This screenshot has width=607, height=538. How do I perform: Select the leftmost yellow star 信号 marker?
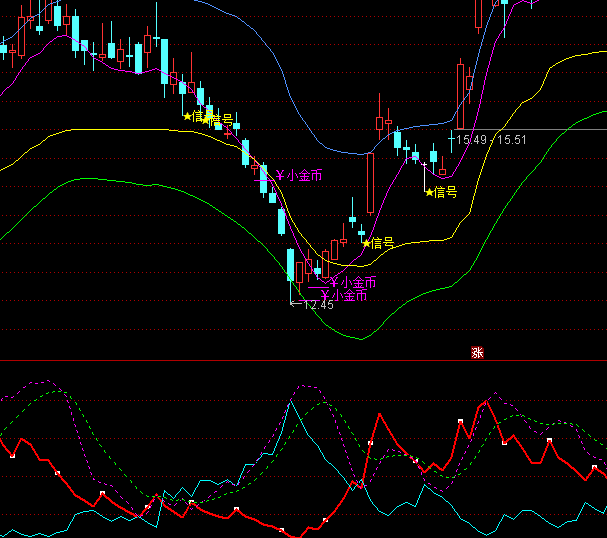(x=194, y=116)
